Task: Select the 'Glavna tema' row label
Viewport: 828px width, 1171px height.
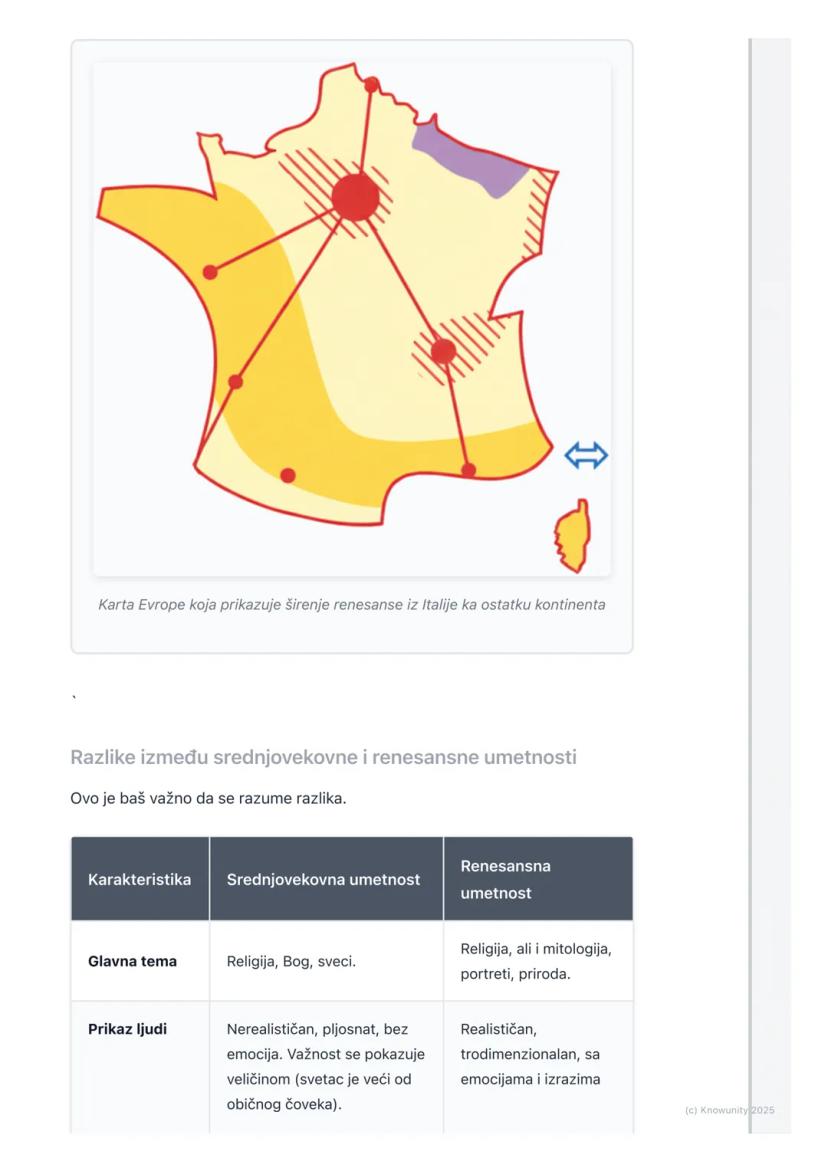Action: (x=132, y=961)
